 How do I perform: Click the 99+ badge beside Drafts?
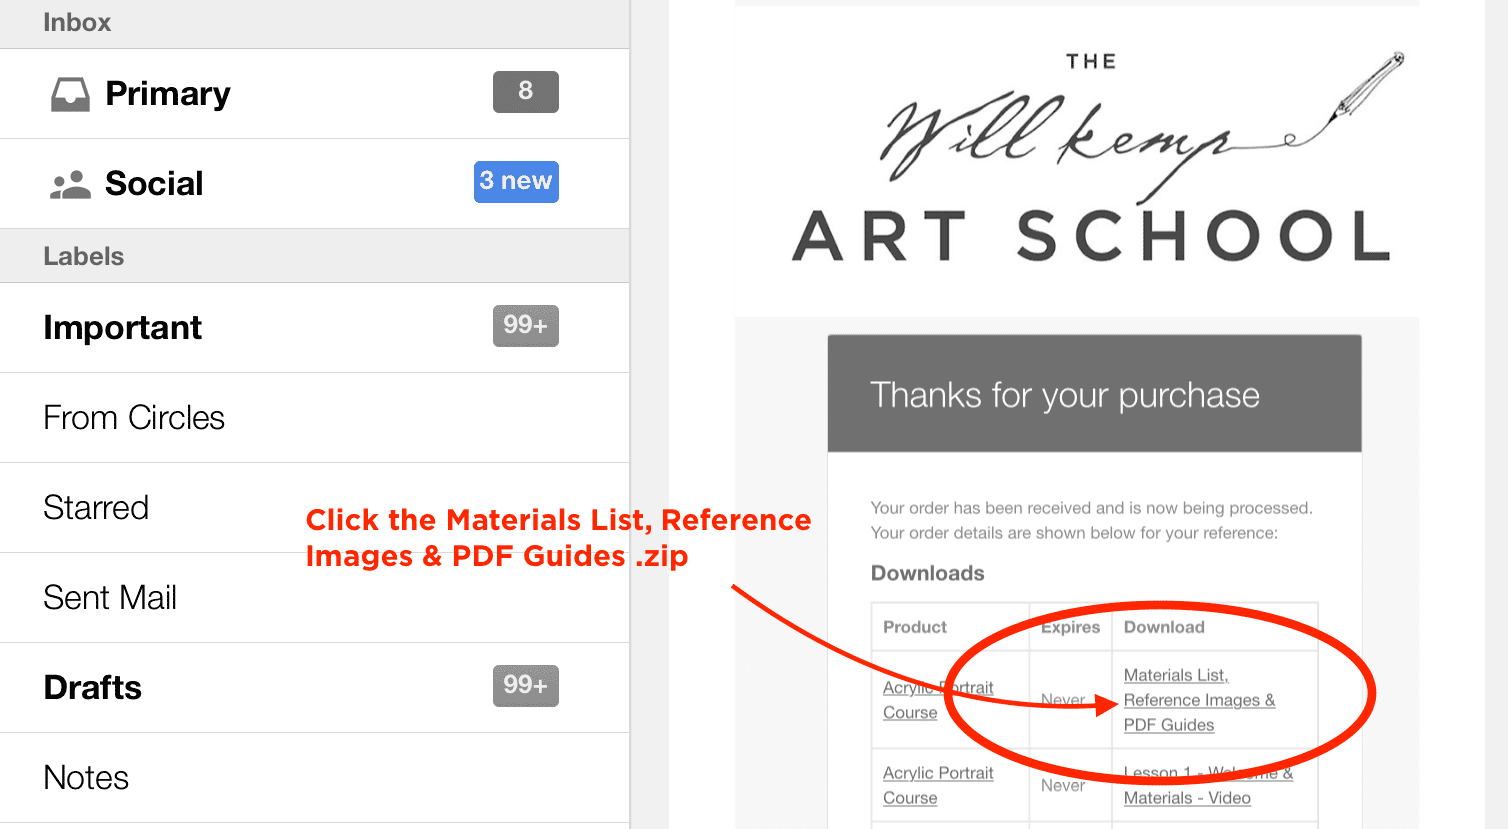pos(525,685)
